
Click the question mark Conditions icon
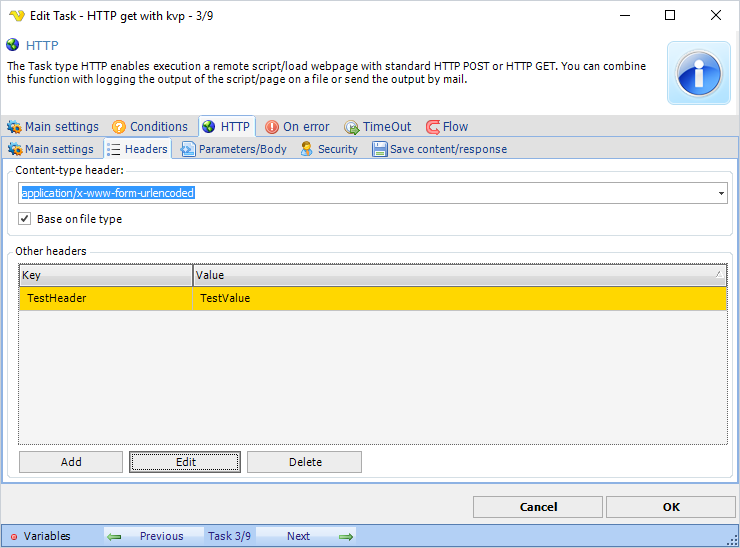119,127
